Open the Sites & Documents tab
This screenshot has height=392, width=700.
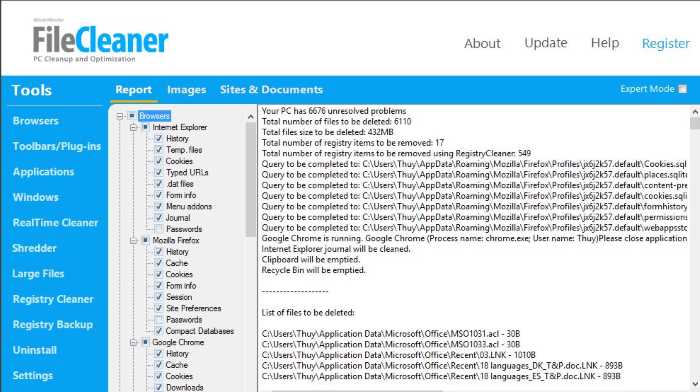(x=271, y=89)
